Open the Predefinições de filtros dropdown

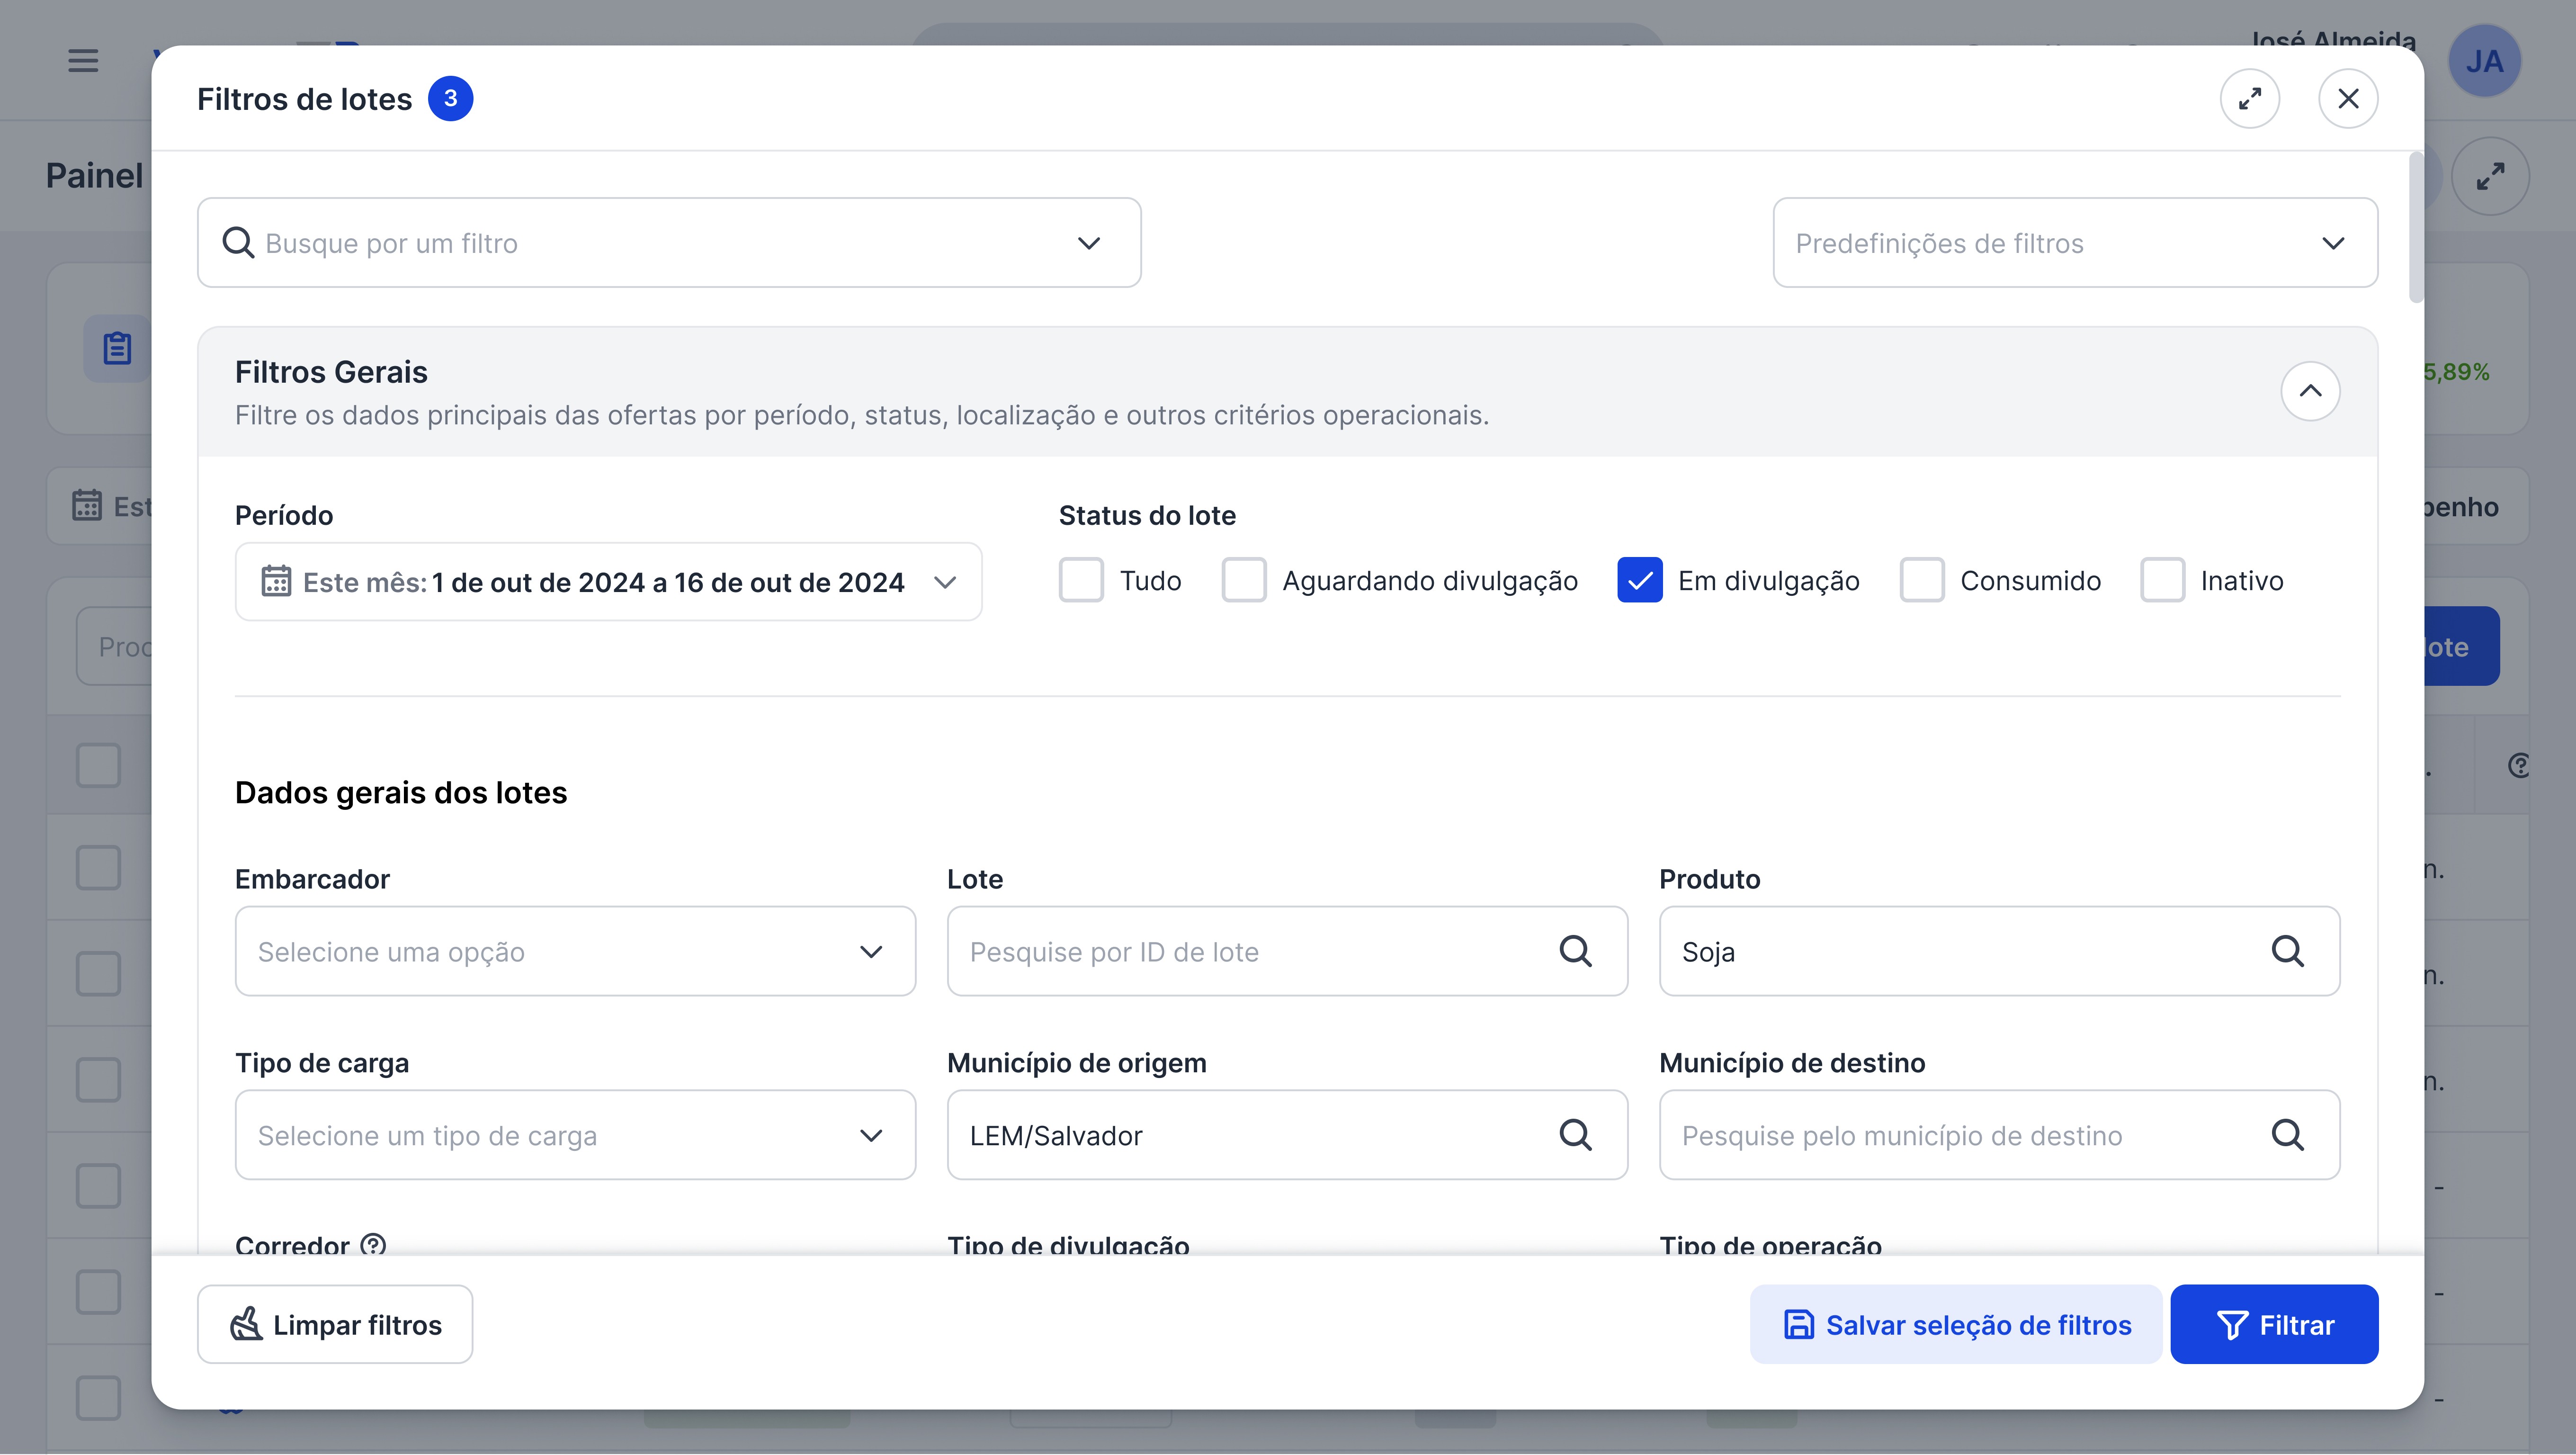click(x=2075, y=243)
